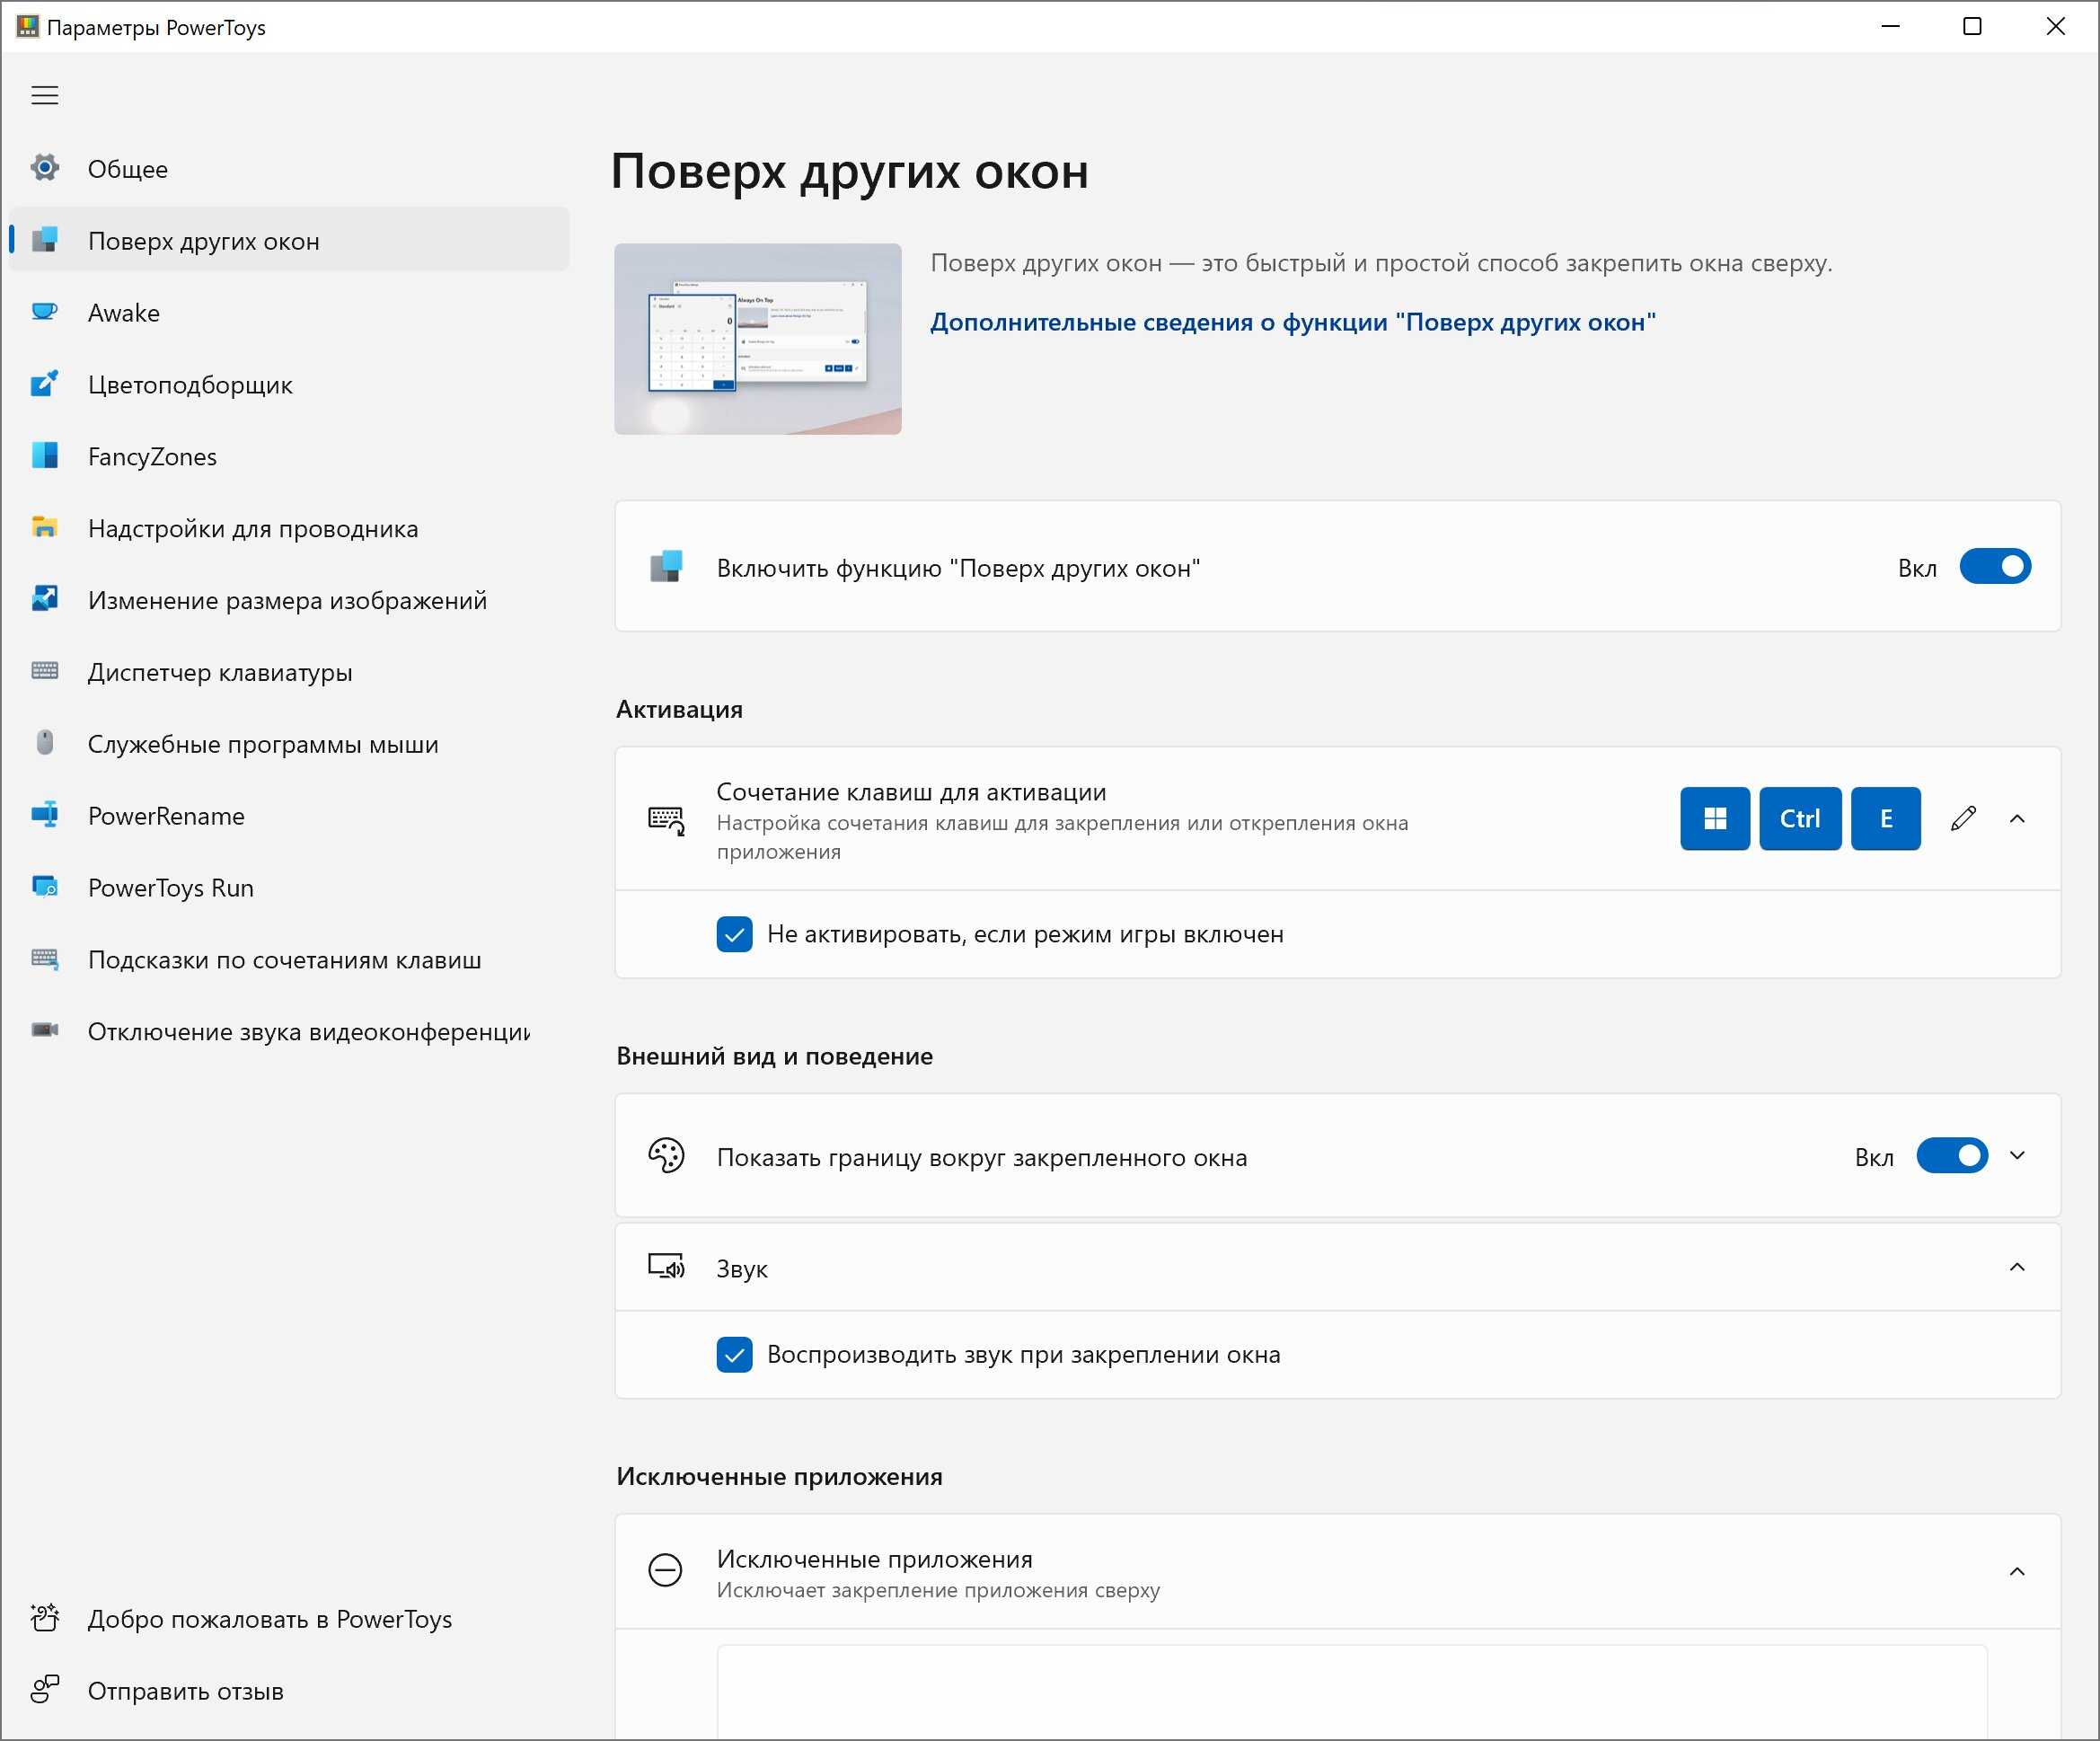Click the Always On Top preview thumbnail
The height and width of the screenshot is (1741, 2100).
pos(758,339)
